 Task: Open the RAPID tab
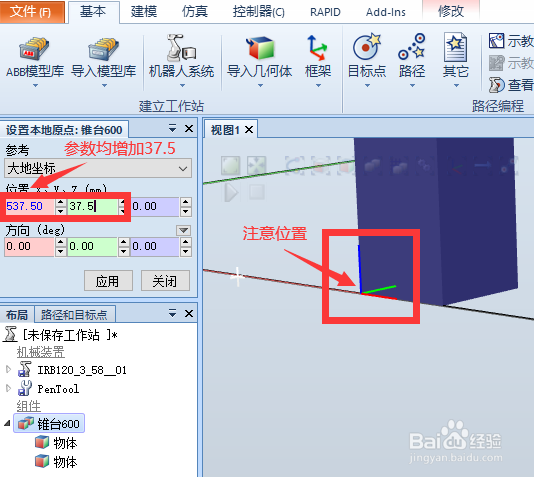(325, 12)
